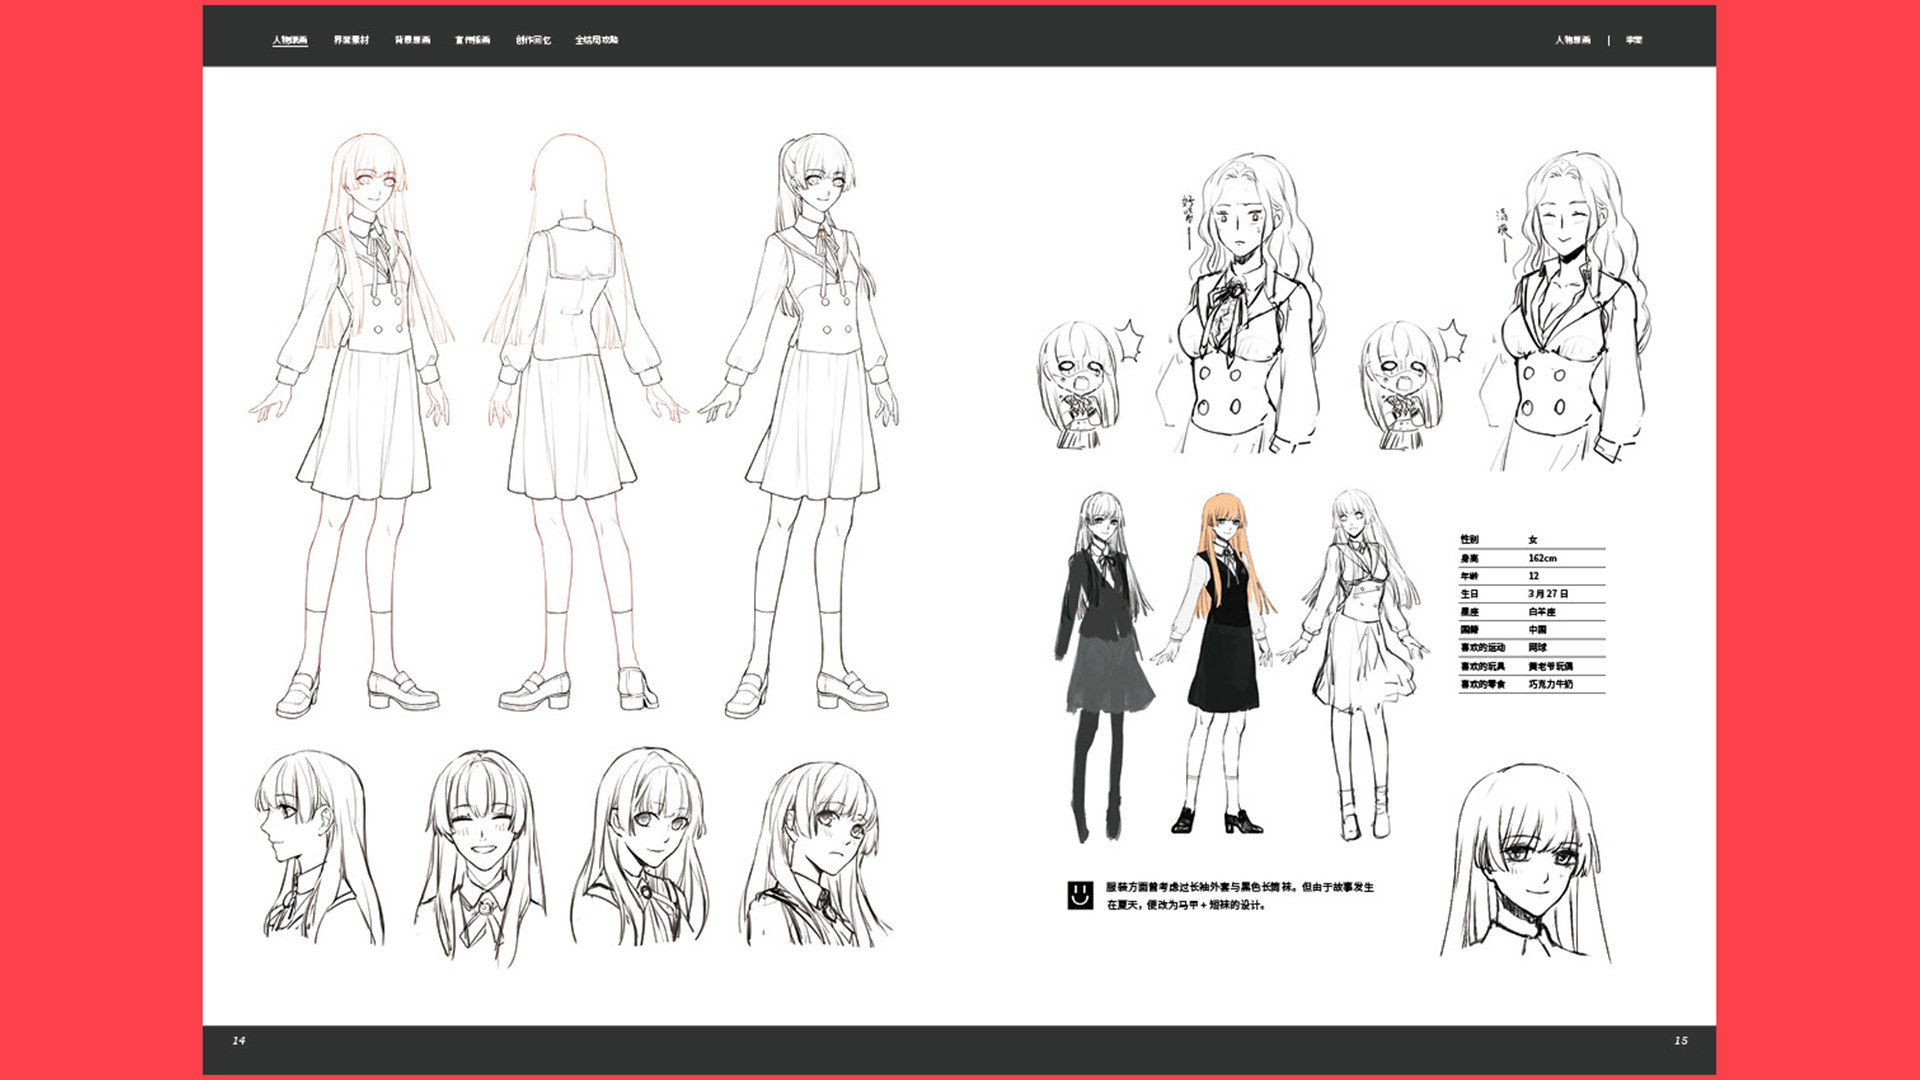Click the 人物原画 breadcrumb at top right
Screen dimensions: 1920x1080
1572,40
